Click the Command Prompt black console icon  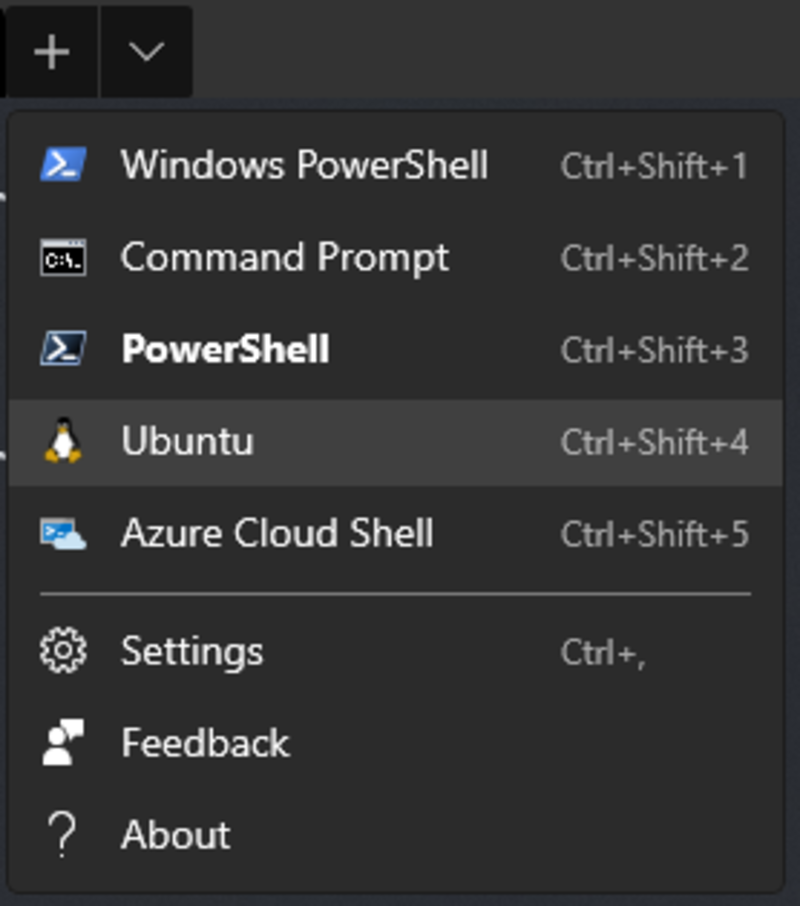pyautogui.click(x=63, y=258)
